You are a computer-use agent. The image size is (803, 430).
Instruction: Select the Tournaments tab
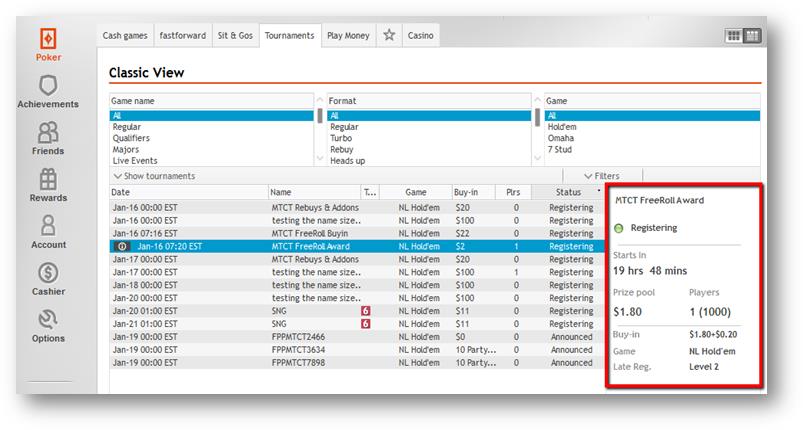[x=290, y=35]
